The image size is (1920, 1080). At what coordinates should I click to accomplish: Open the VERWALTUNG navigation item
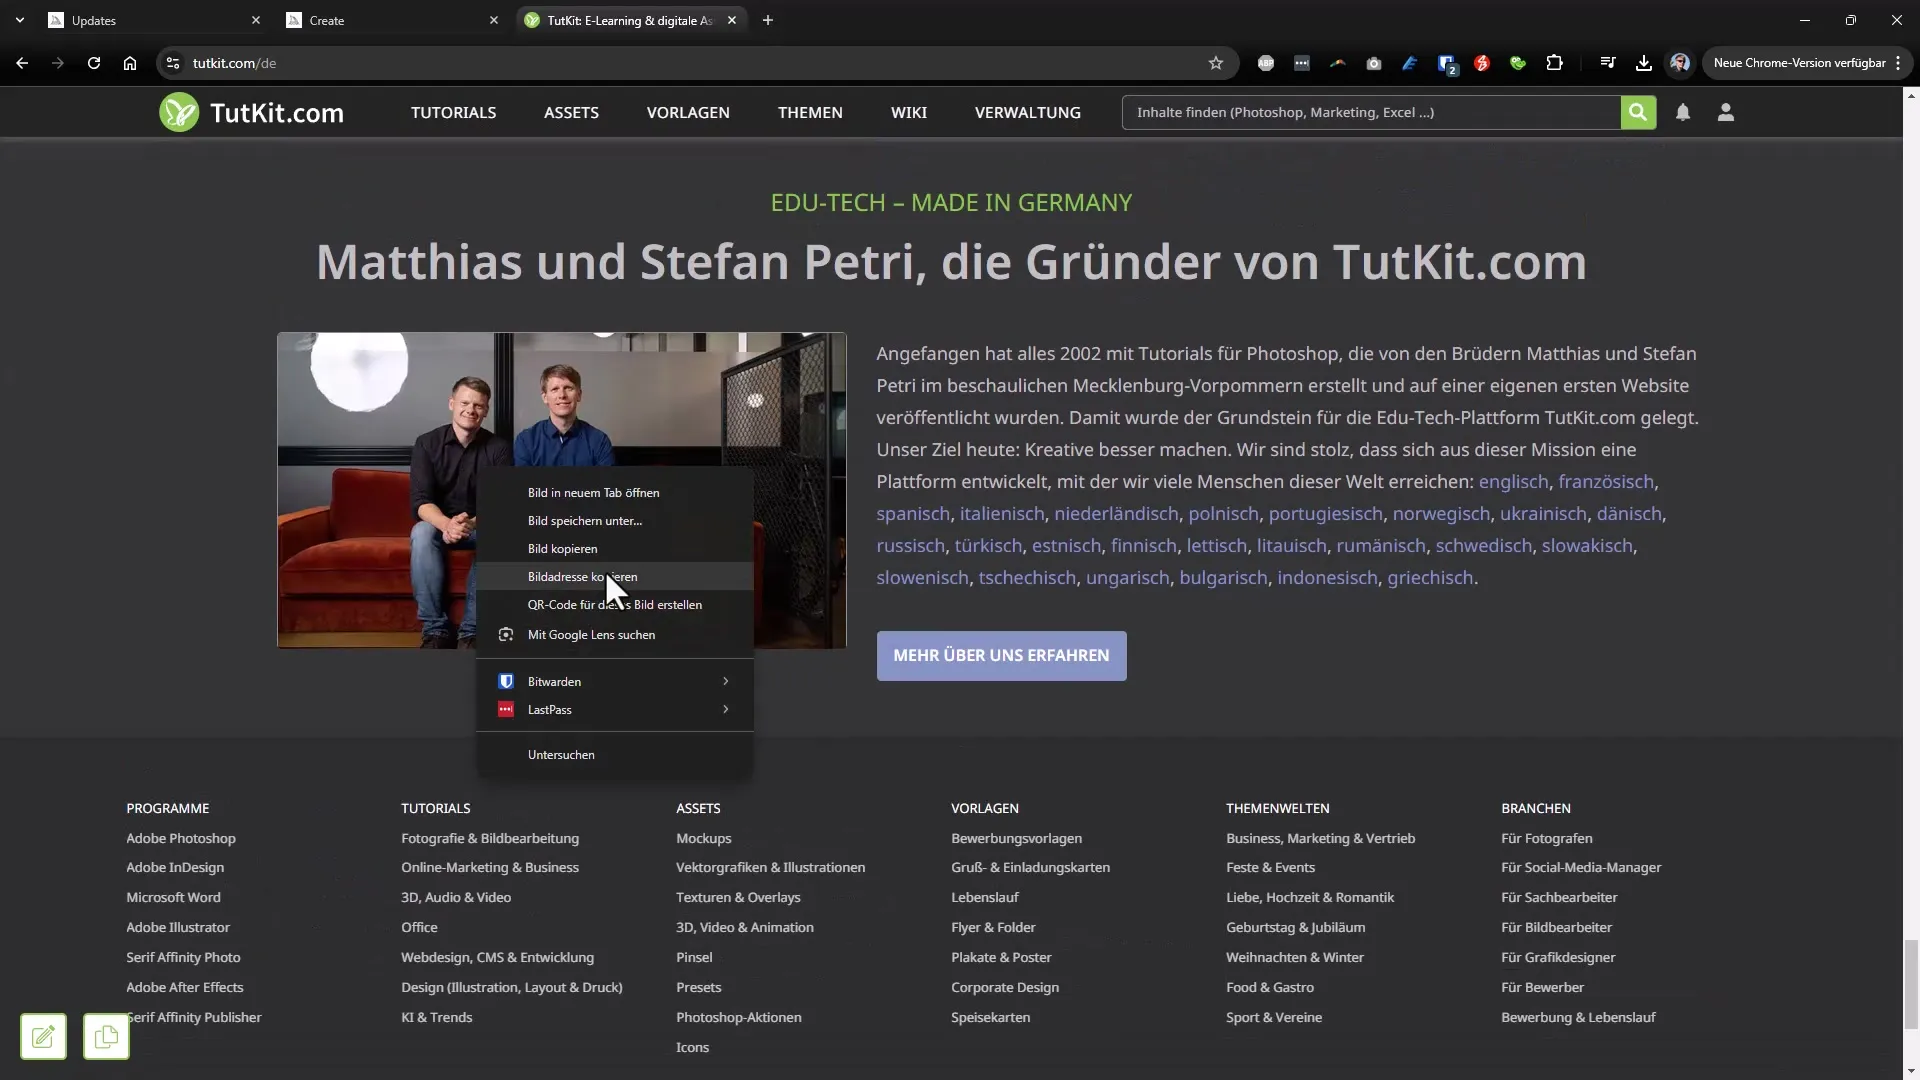click(1028, 112)
